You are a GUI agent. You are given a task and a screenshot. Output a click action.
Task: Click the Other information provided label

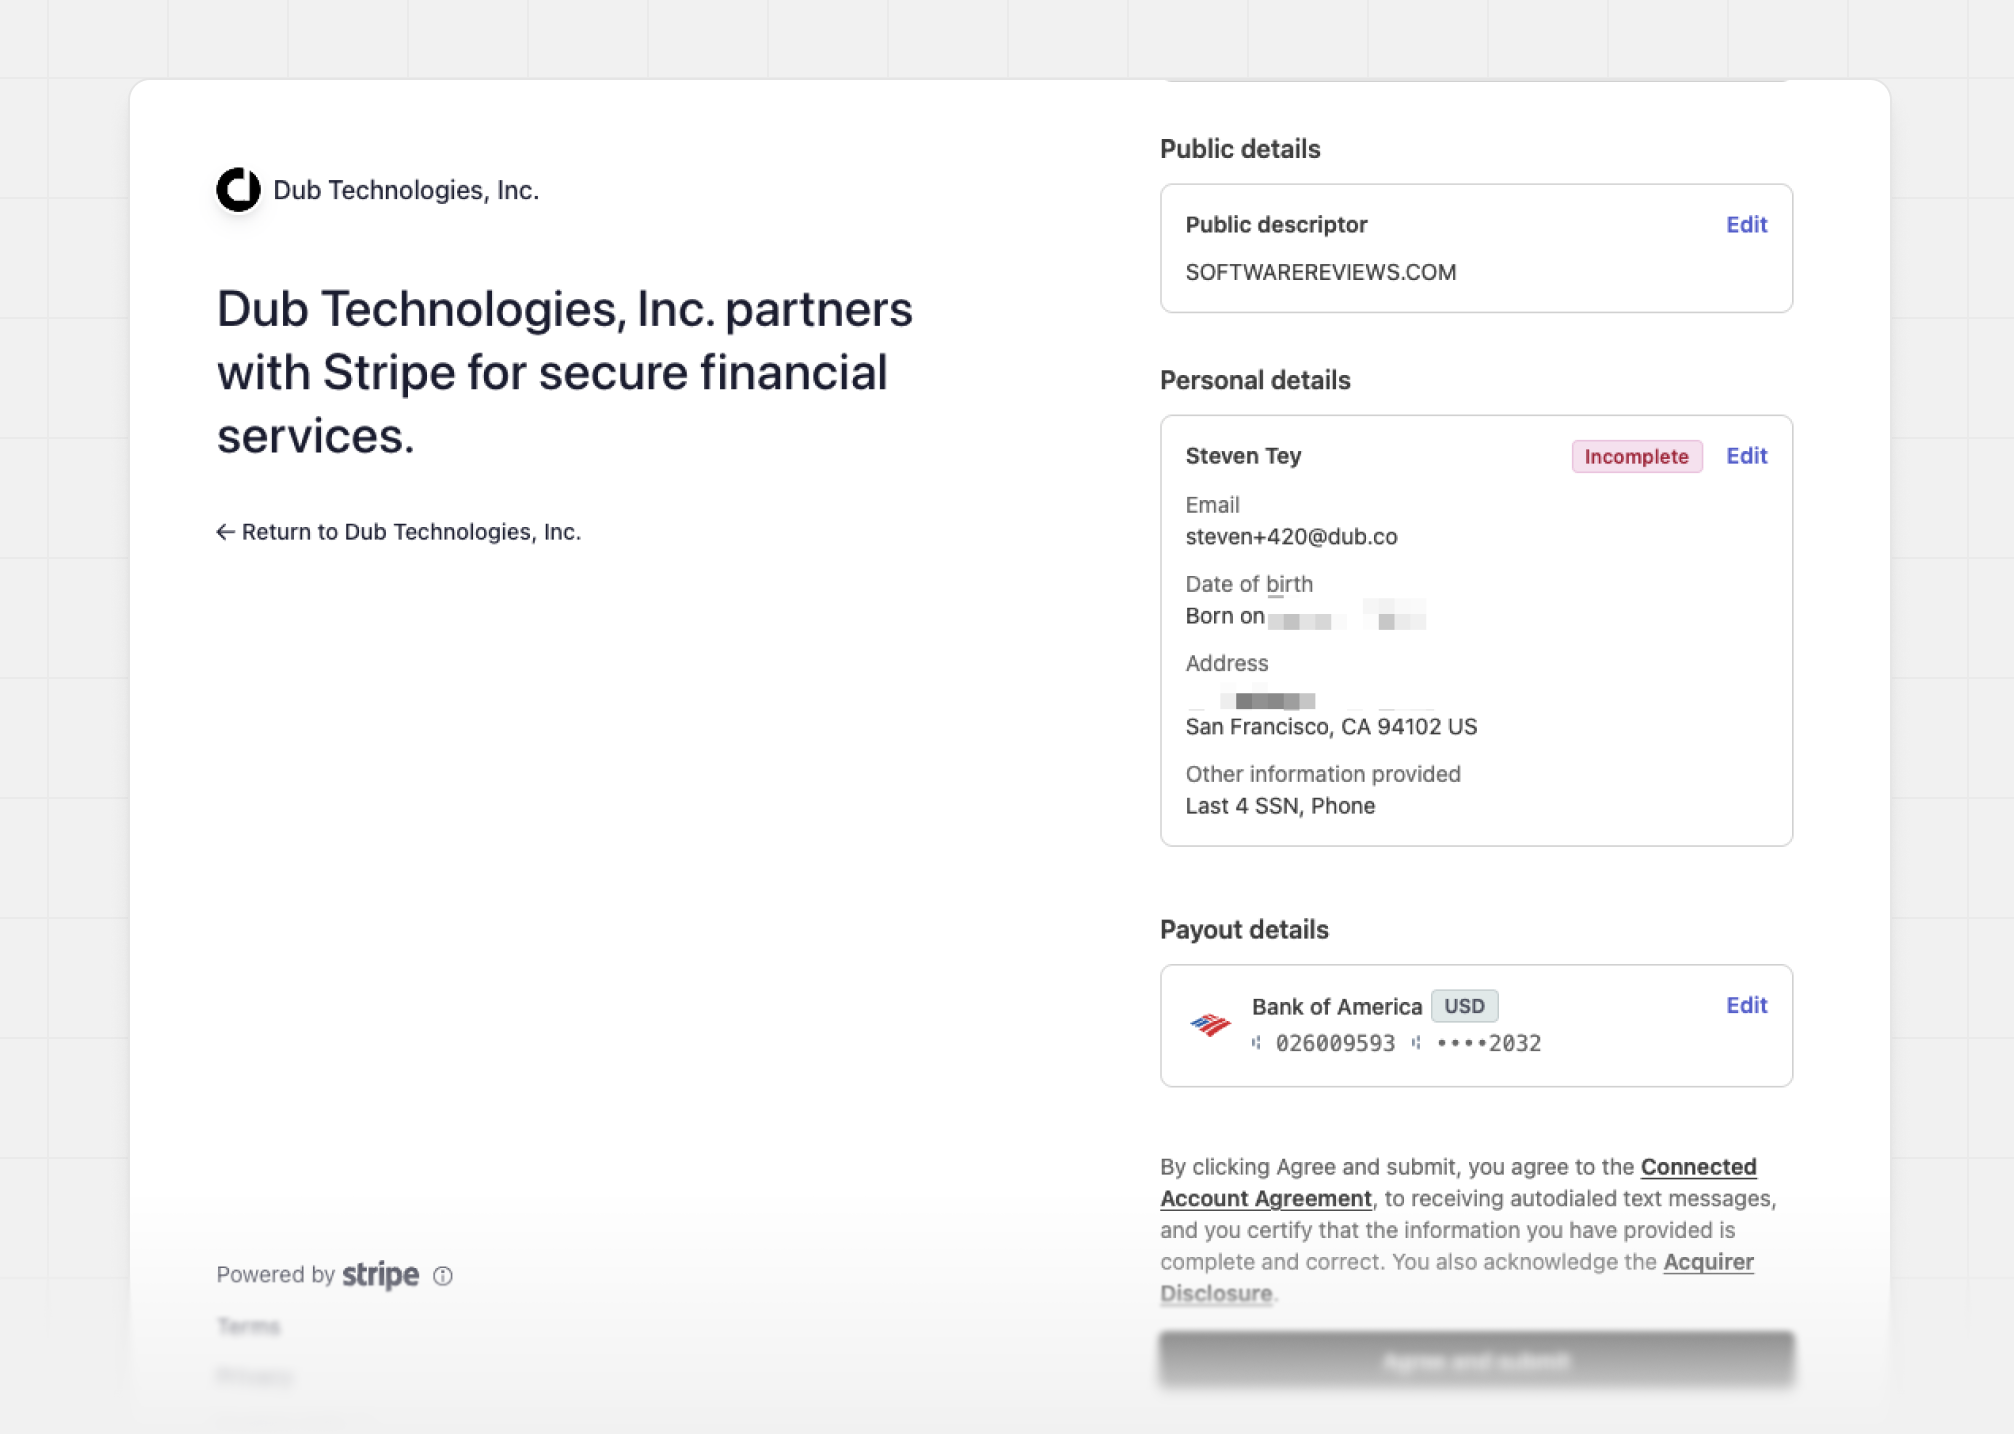coord(1323,774)
